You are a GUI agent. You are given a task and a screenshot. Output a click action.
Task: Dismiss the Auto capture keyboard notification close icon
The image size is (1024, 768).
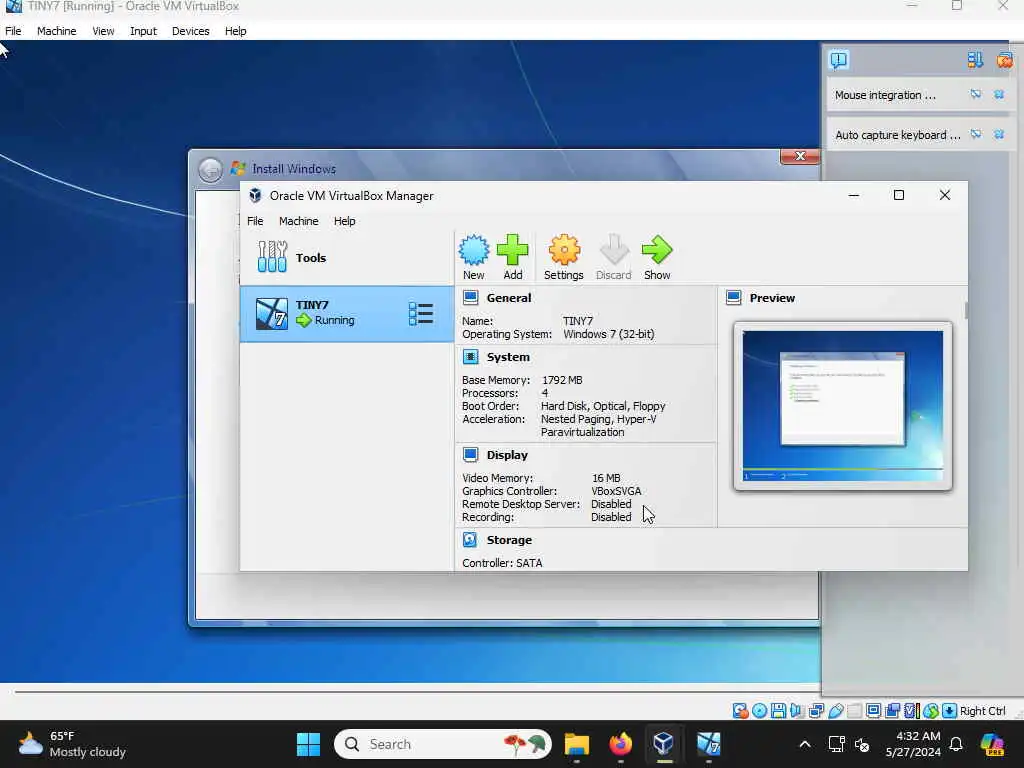(x=999, y=135)
